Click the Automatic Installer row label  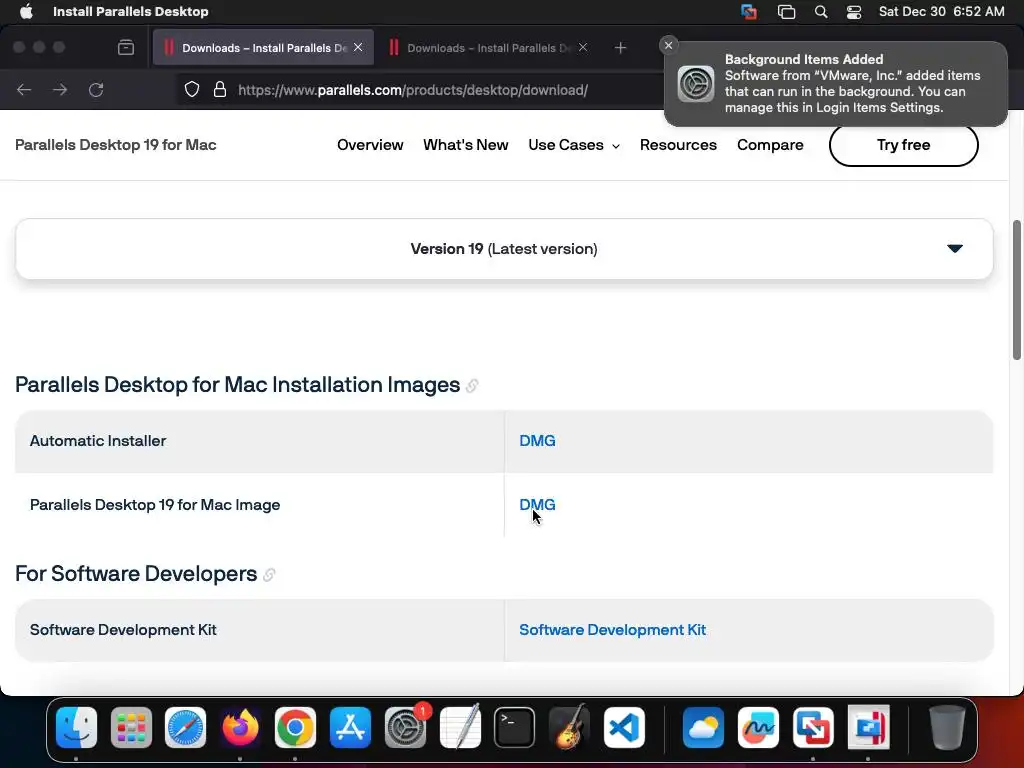tap(98, 441)
